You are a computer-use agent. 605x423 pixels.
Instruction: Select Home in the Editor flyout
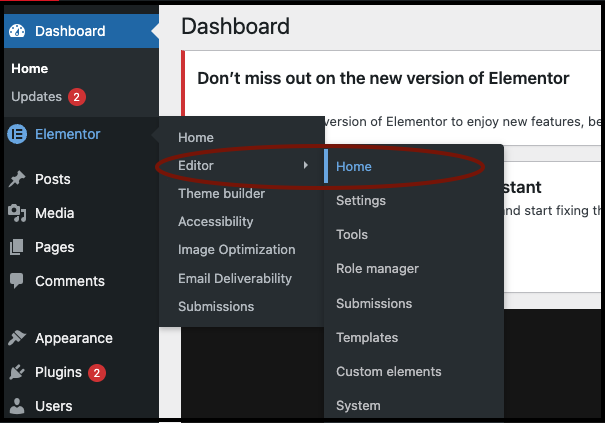click(x=354, y=166)
